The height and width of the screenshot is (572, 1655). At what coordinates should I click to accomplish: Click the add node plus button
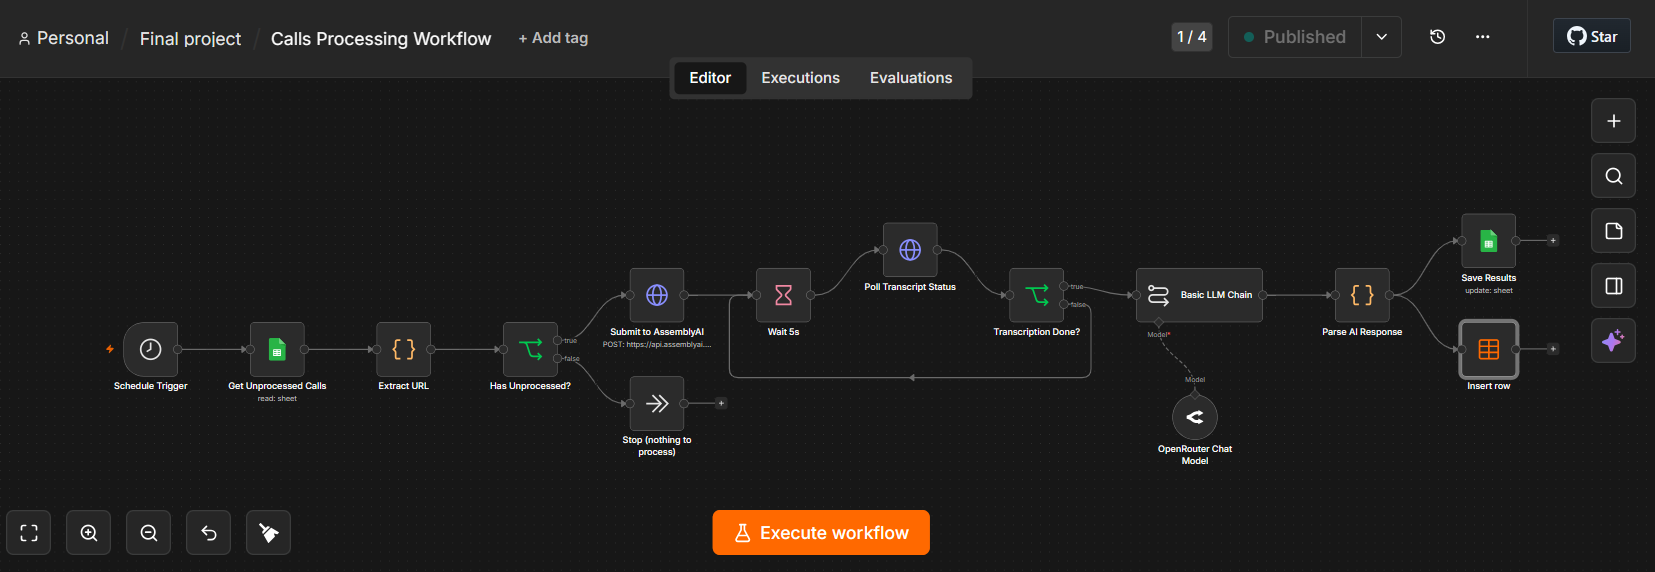pos(1613,121)
